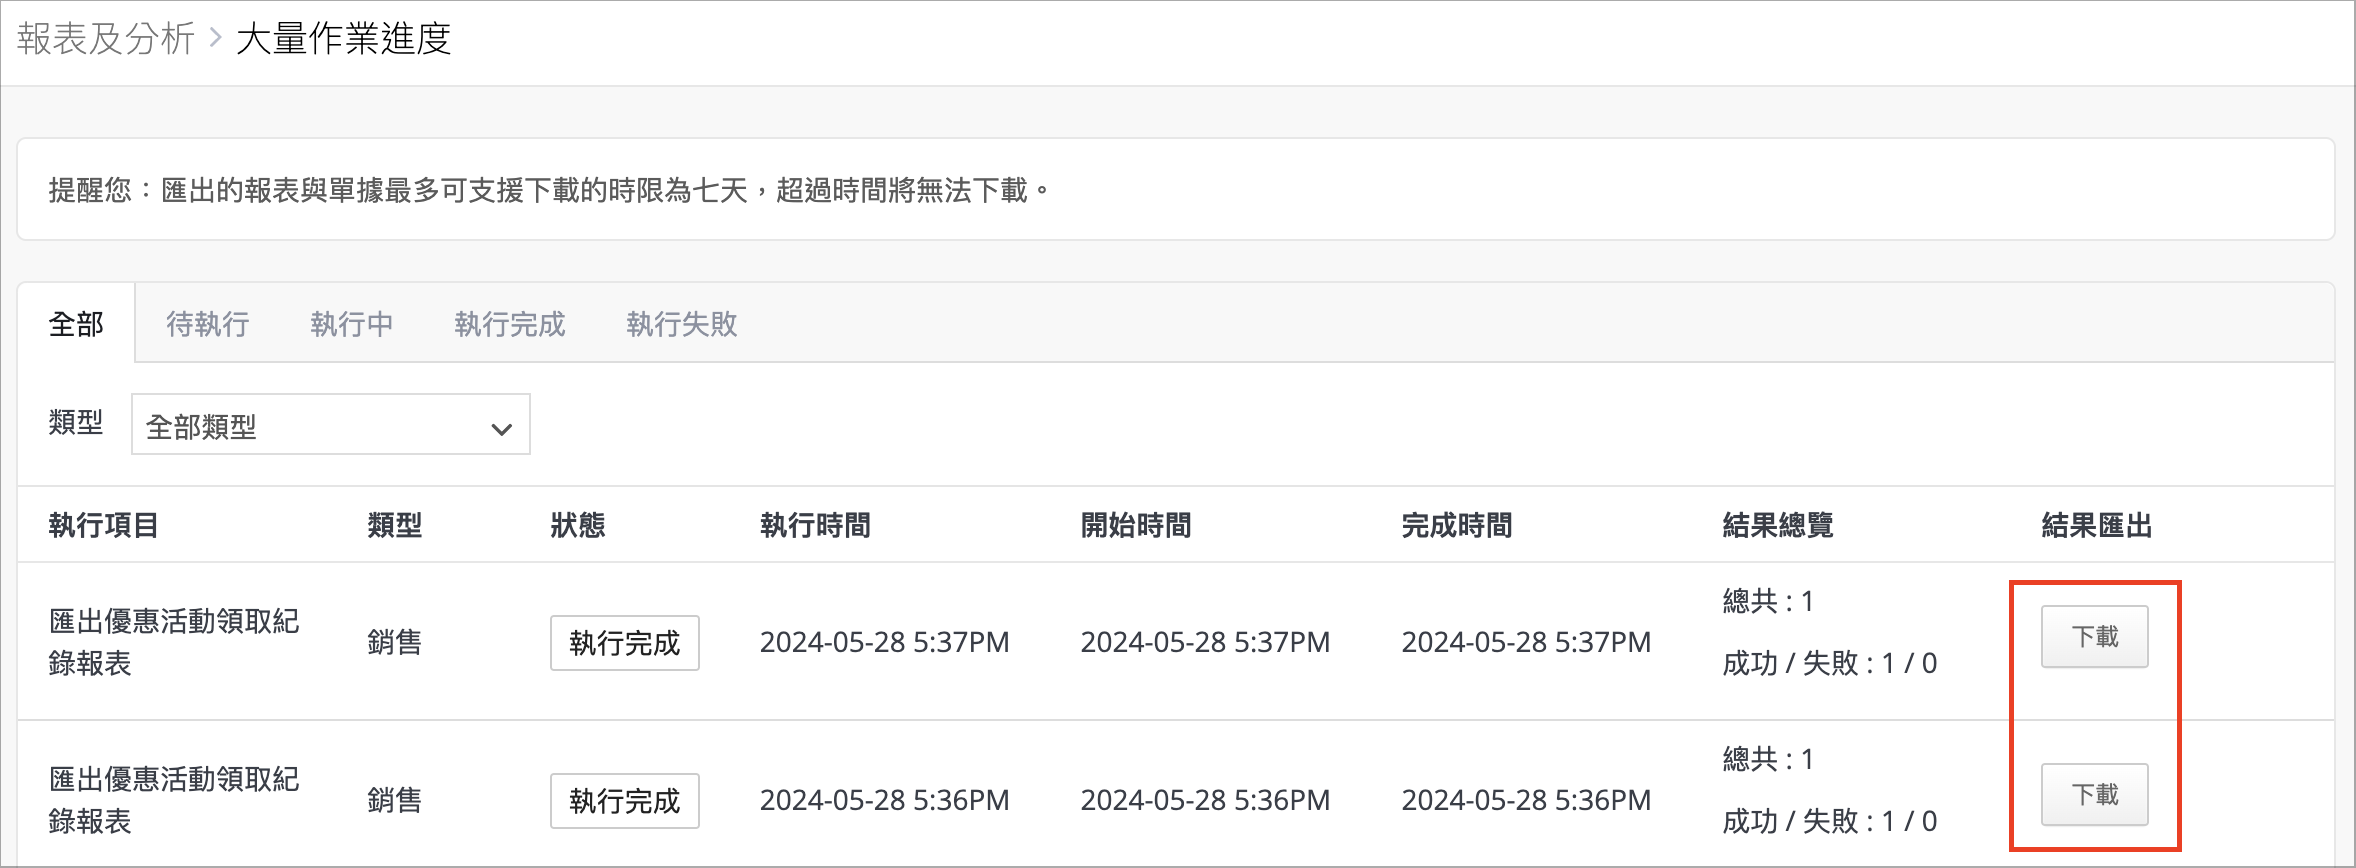This screenshot has height=868, width=2356.
Task: Click 完成時間 column header
Action: [1457, 525]
